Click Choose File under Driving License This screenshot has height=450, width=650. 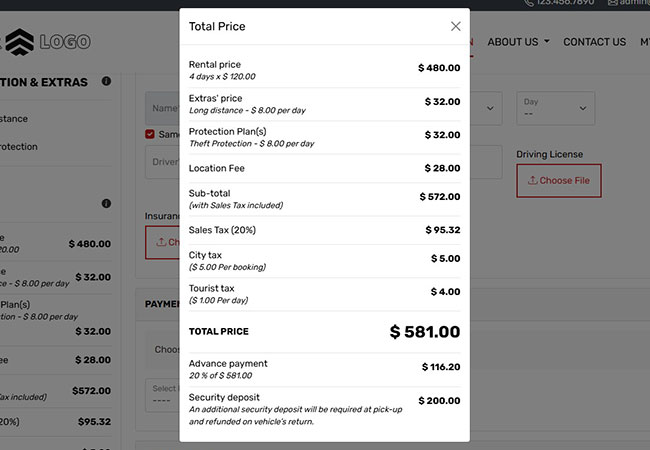(559, 181)
